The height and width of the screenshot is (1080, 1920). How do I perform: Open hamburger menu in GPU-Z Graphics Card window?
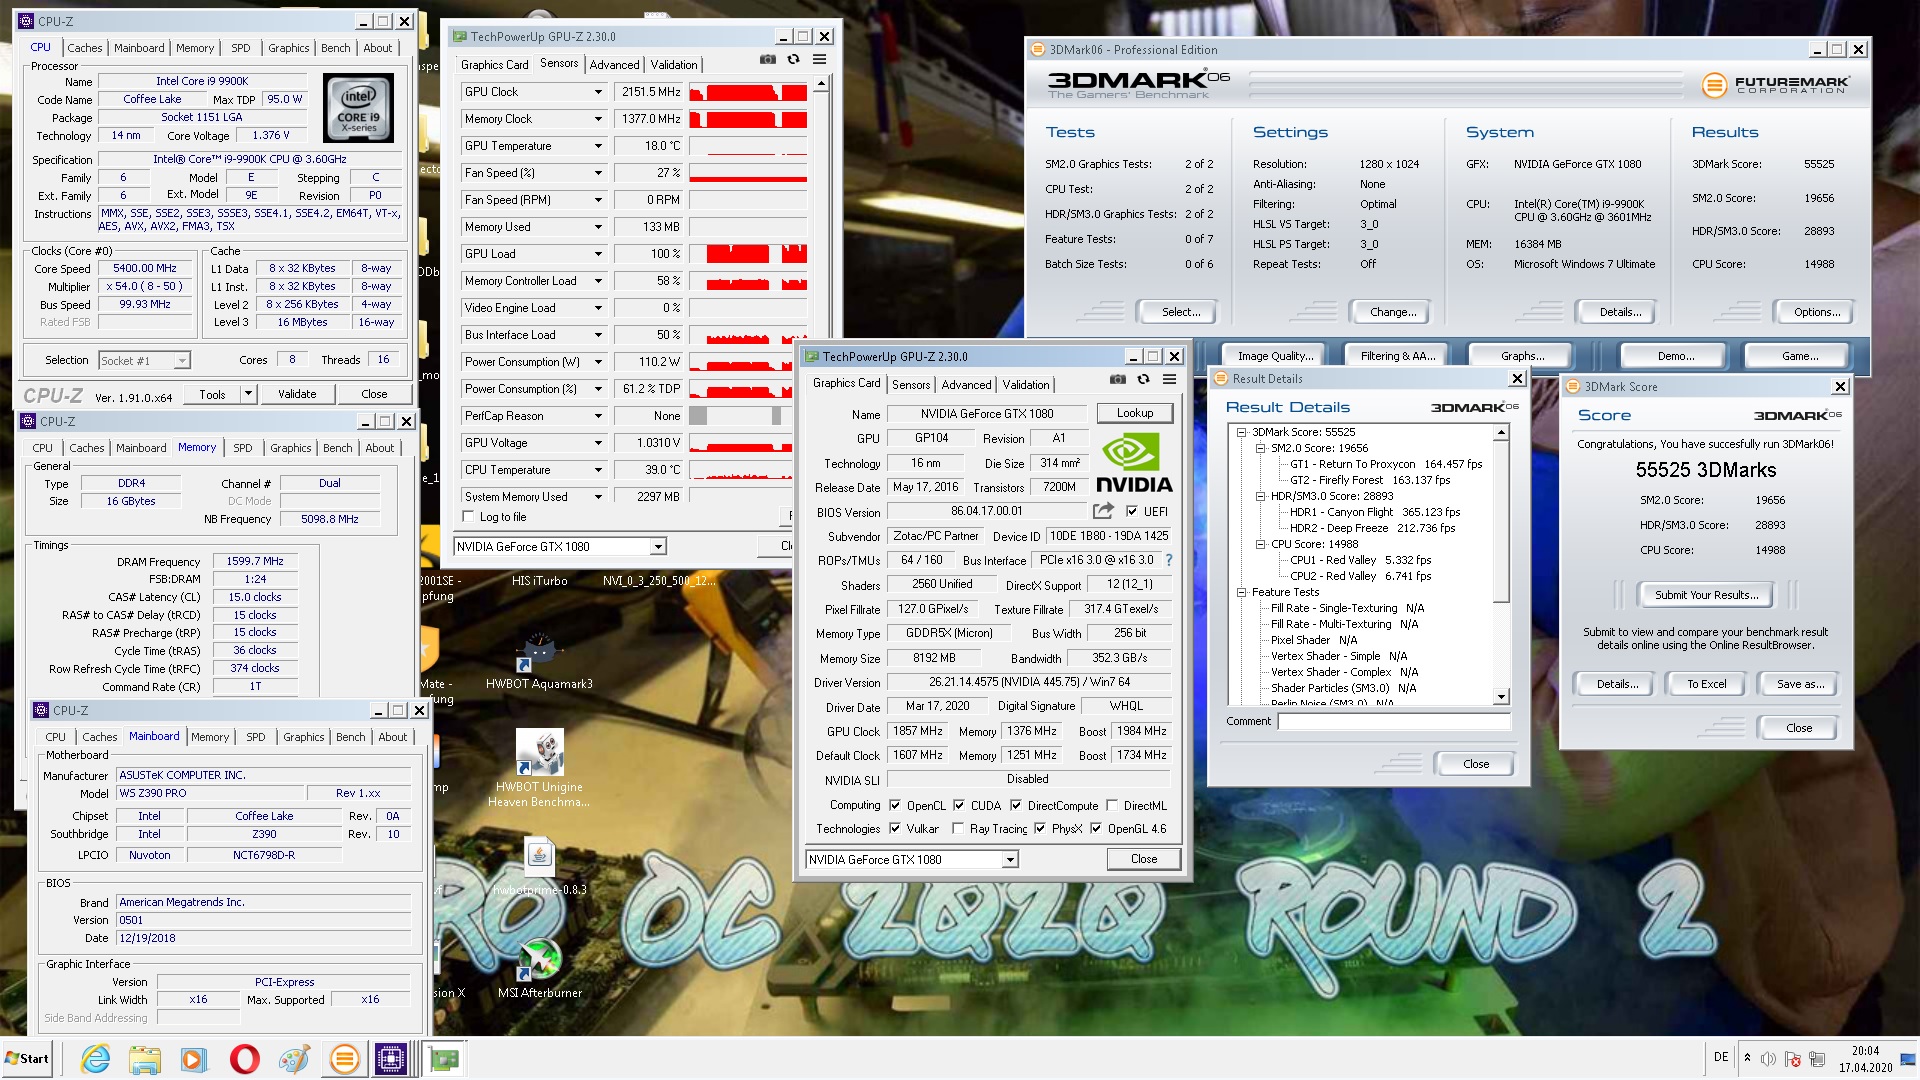(x=1169, y=380)
